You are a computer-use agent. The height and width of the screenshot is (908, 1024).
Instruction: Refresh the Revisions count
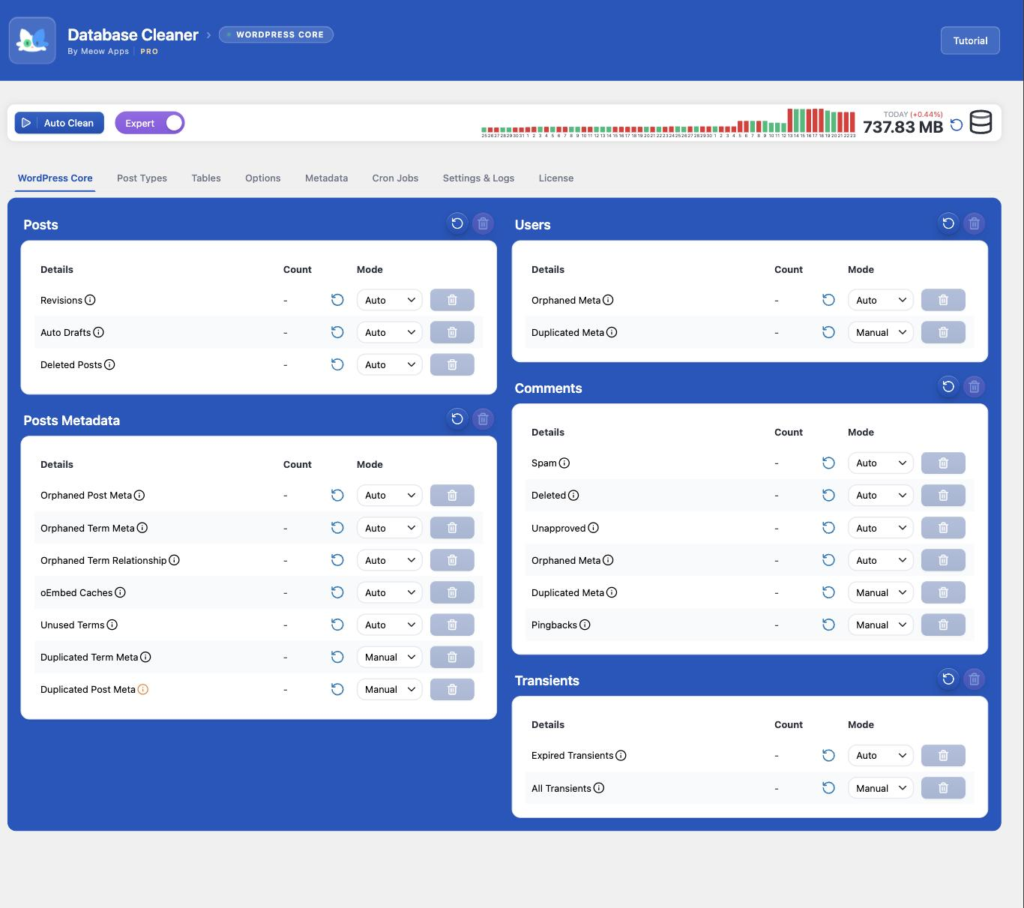(337, 300)
